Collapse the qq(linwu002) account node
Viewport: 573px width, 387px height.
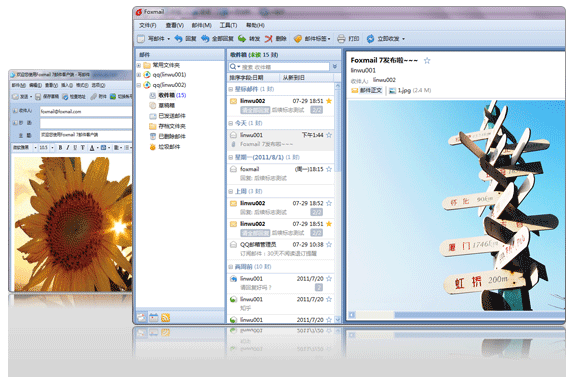click(139, 85)
